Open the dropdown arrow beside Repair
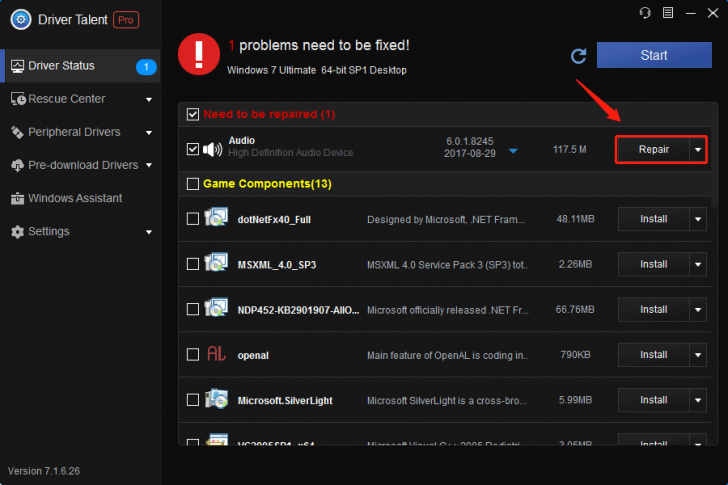 (x=698, y=149)
